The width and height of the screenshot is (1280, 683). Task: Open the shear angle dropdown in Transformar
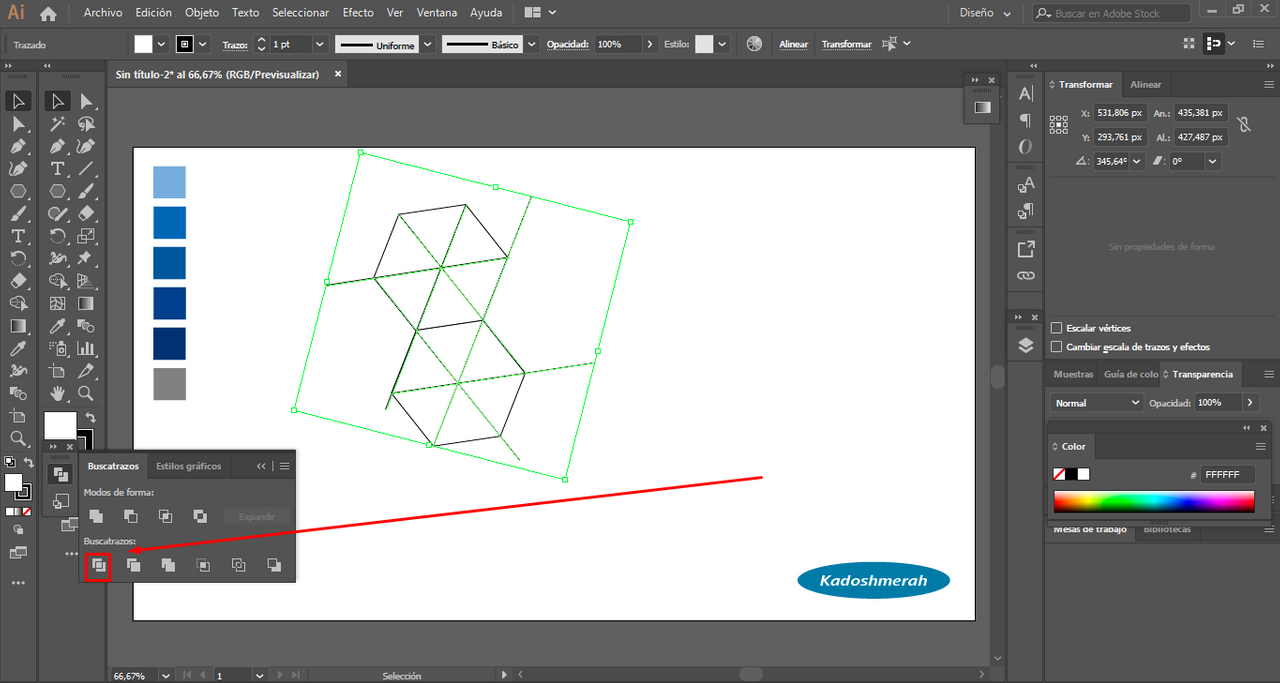tap(1213, 161)
